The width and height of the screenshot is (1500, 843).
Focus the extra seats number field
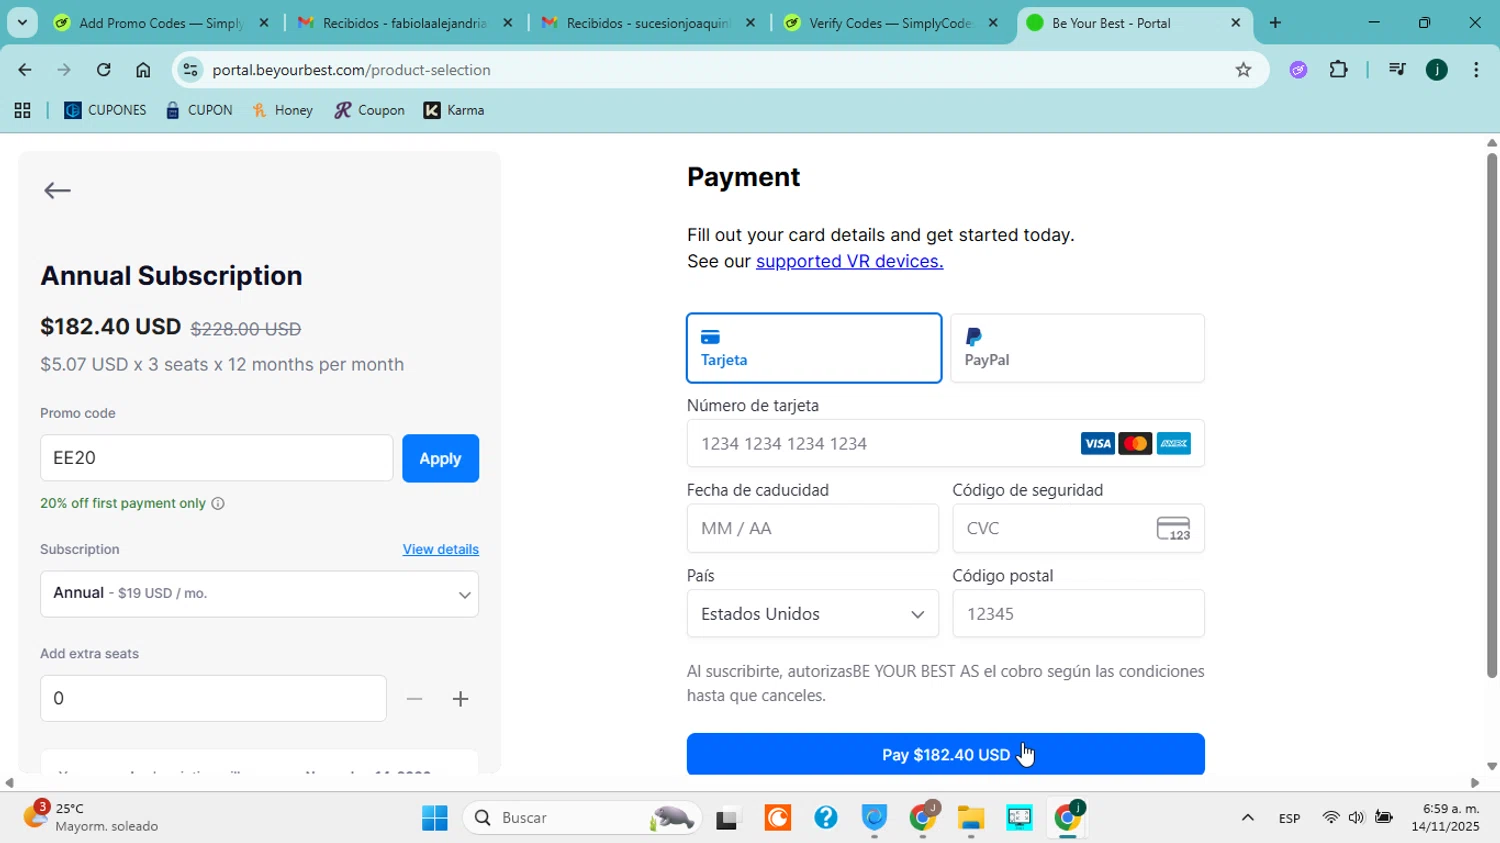click(213, 699)
